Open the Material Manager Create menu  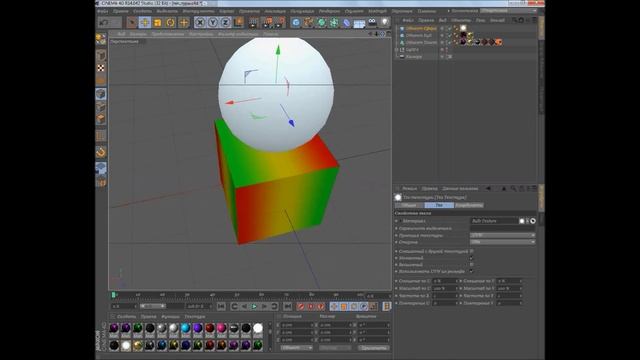[126, 316]
